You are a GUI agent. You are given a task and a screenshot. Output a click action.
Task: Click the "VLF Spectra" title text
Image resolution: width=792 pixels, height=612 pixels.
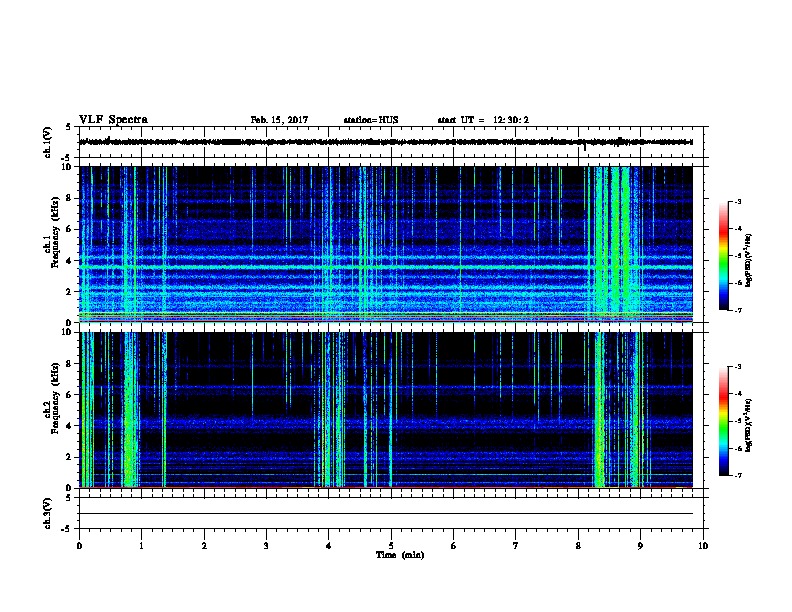click(113, 120)
